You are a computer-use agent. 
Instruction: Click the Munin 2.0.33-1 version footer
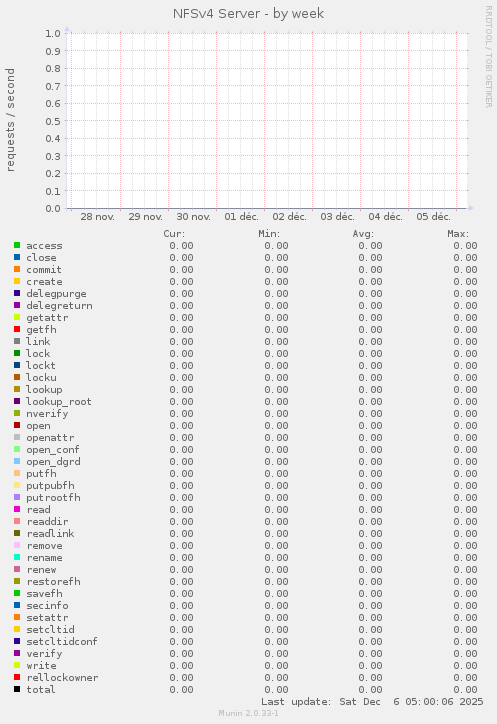[x=248, y=713]
